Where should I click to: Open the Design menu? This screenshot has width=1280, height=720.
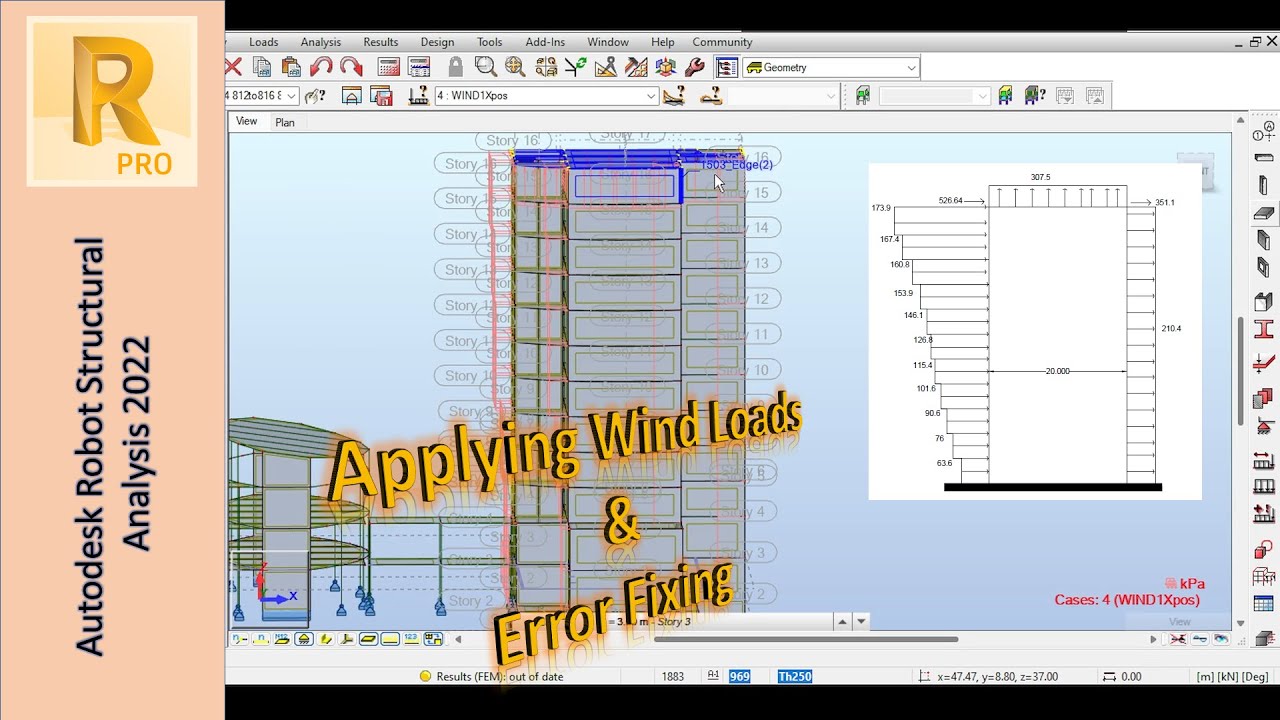437,42
